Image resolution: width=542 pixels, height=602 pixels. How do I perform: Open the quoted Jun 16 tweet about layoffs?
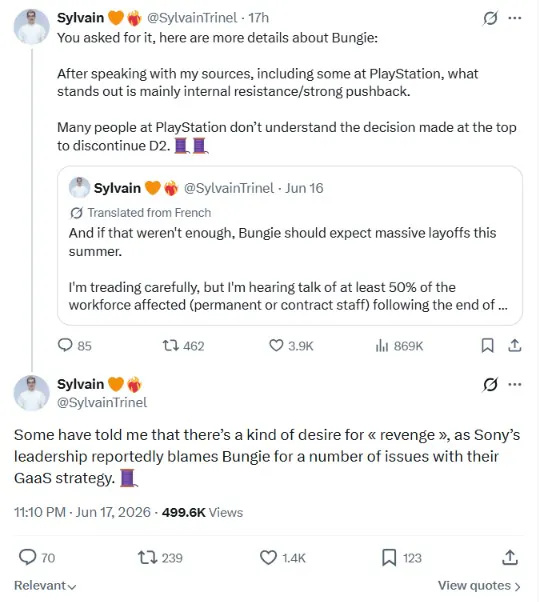coord(290,246)
